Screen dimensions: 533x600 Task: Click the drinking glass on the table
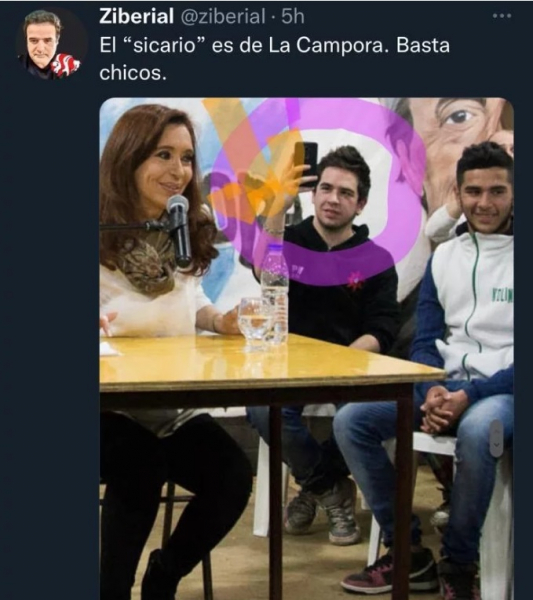pyautogui.click(x=254, y=320)
